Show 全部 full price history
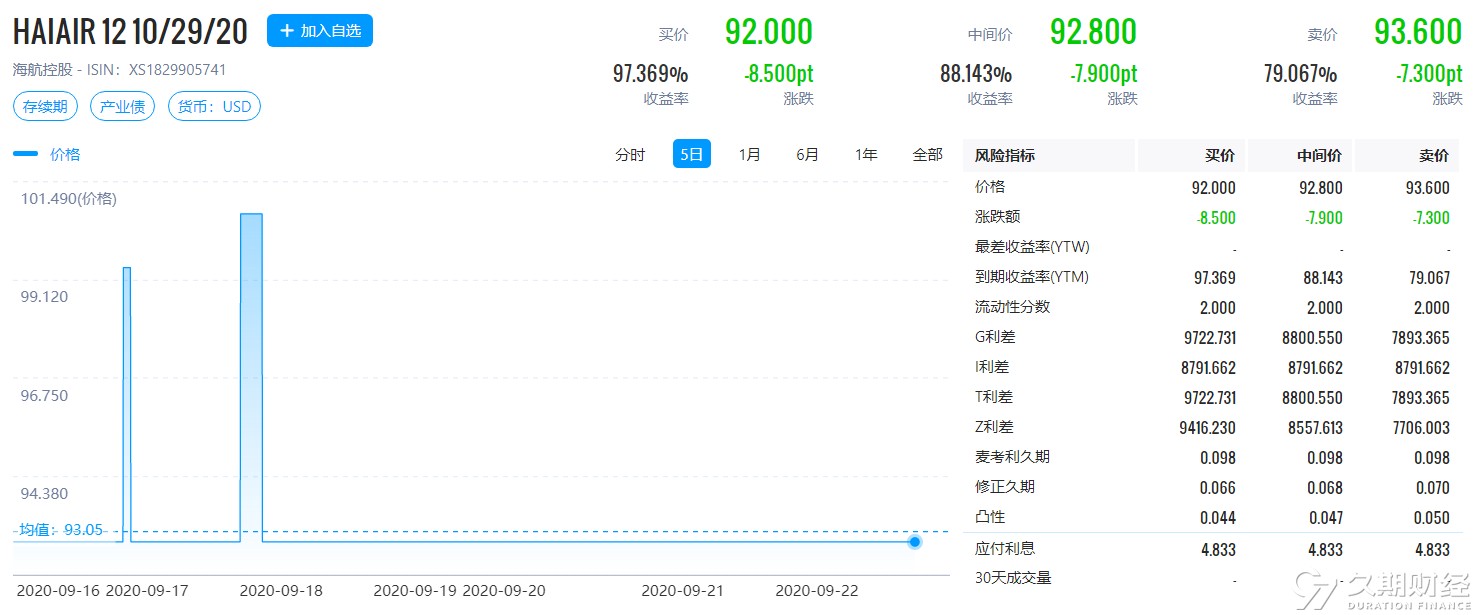Image resolution: width=1476 pixels, height=615 pixels. click(928, 155)
